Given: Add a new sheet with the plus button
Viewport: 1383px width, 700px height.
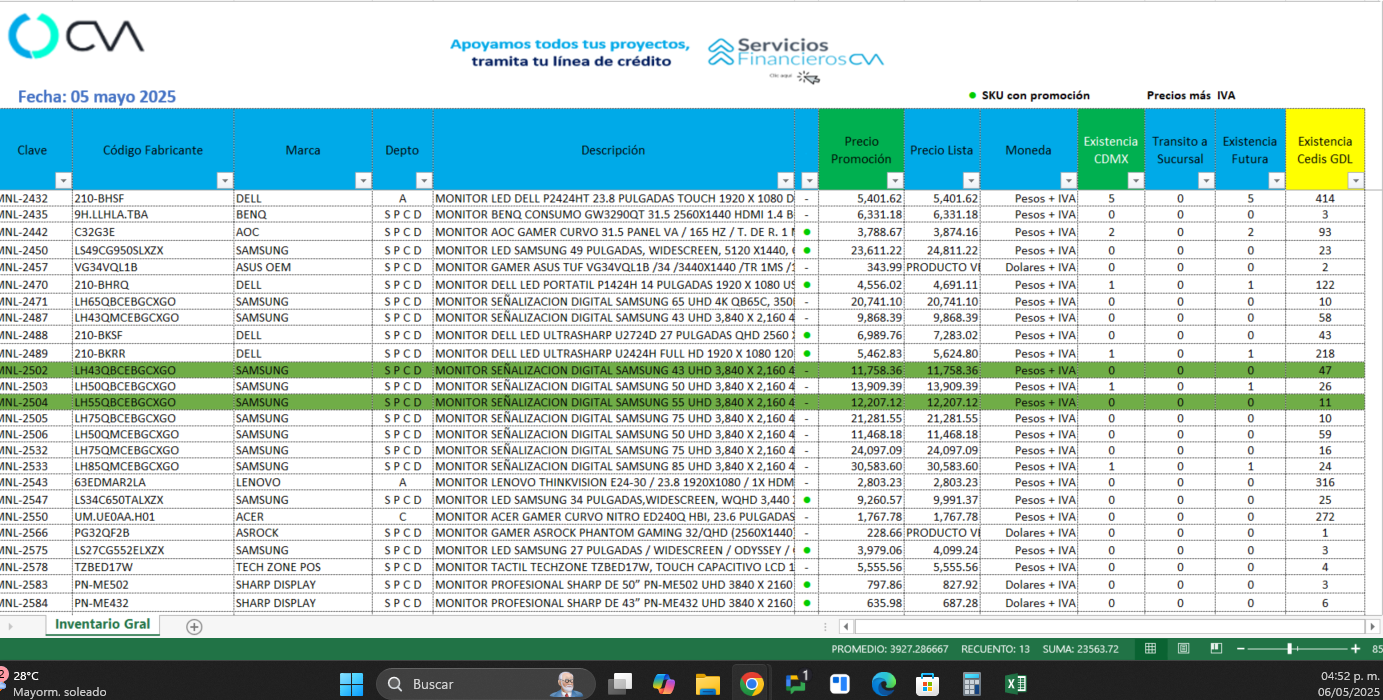Looking at the screenshot, I should tap(194, 626).
